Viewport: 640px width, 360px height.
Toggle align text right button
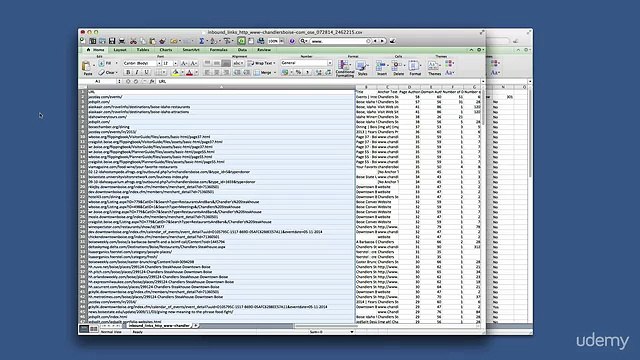point(226,73)
